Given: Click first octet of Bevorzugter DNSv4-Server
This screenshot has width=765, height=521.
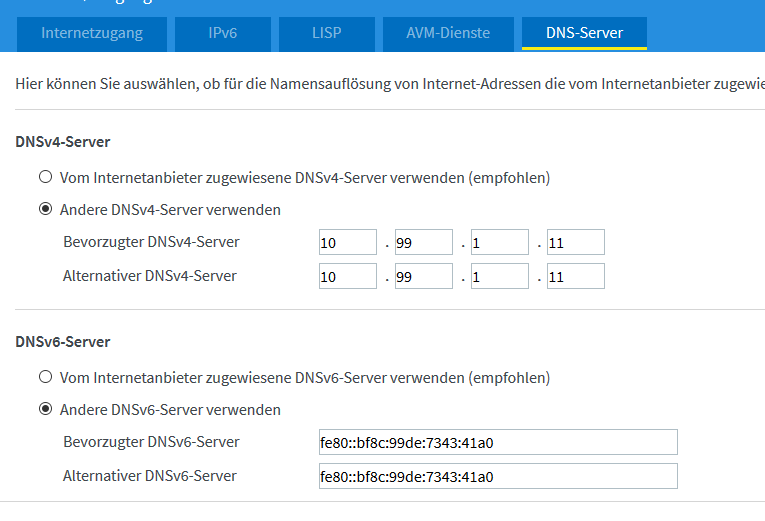Looking at the screenshot, I should [x=348, y=243].
